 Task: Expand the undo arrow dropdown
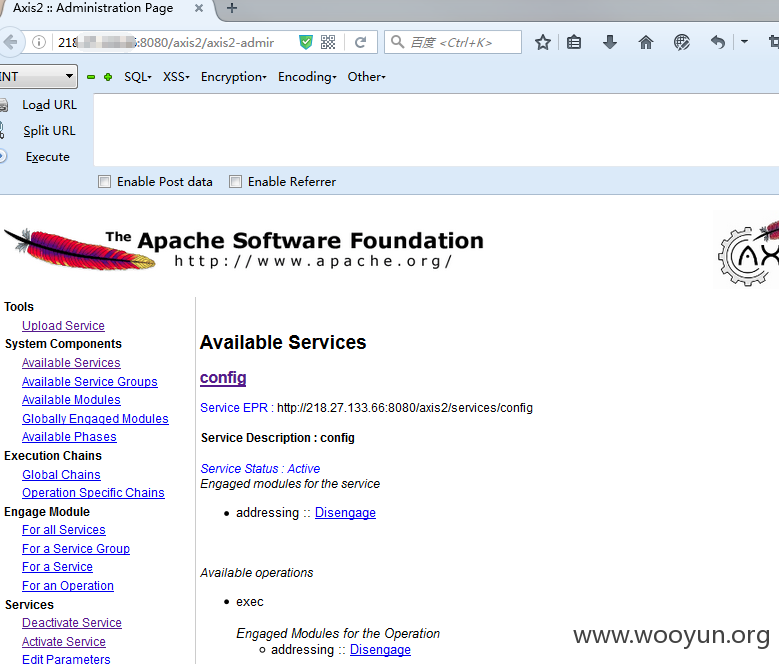pos(744,42)
